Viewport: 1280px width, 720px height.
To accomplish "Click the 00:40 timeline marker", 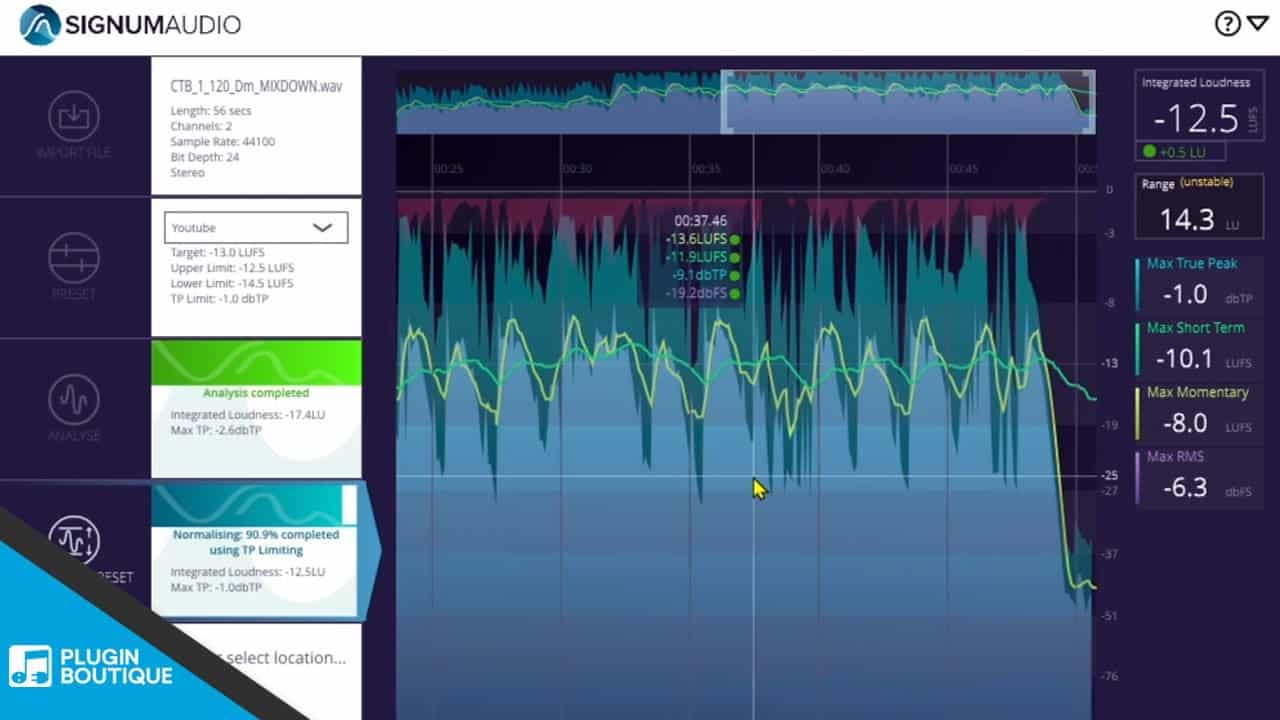I will tap(834, 169).
